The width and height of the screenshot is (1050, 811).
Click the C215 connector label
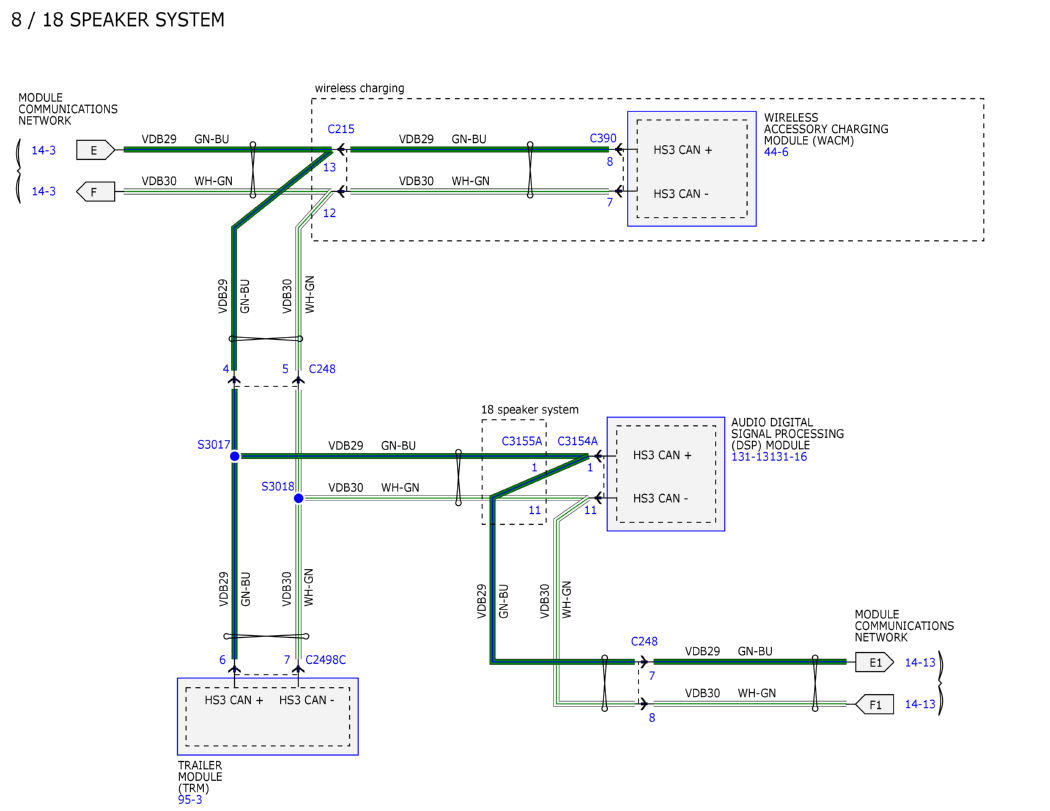(340, 129)
